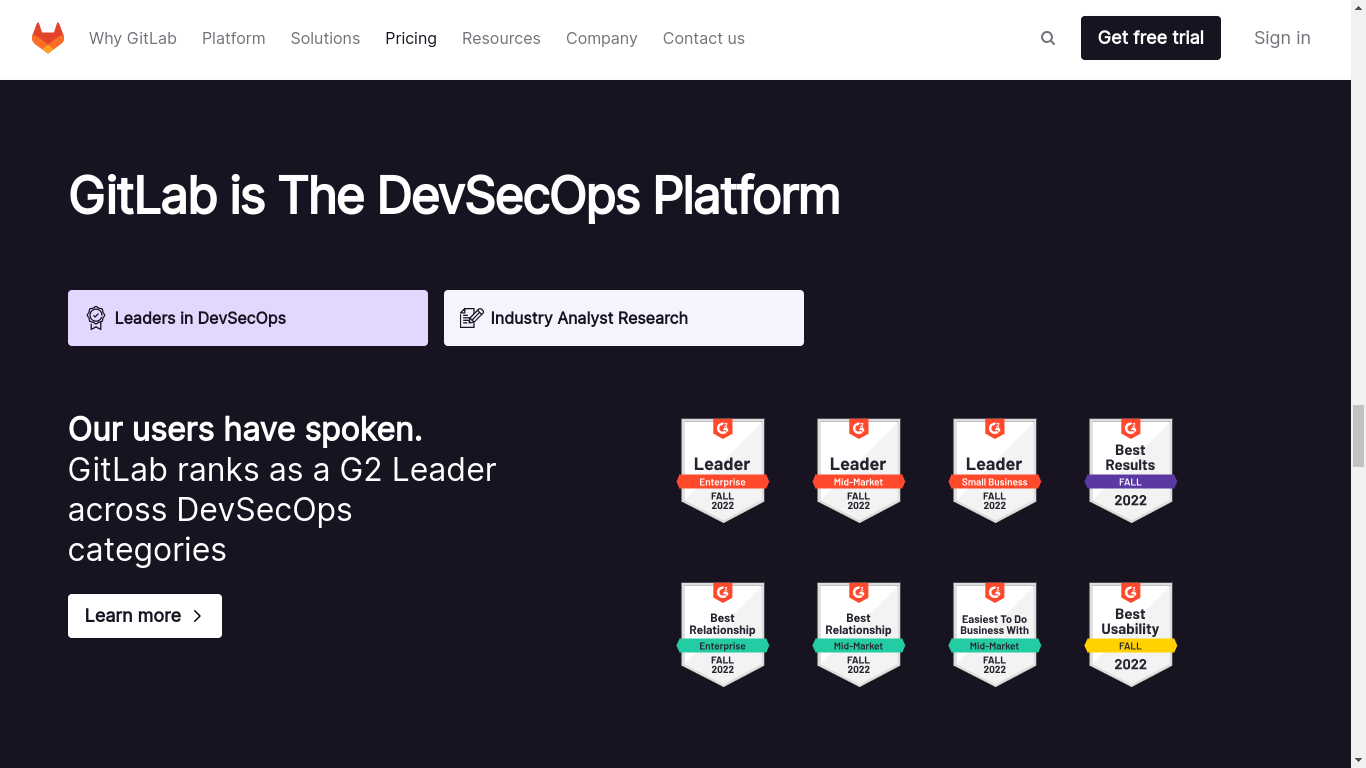Open the Best Results Fall 2022 badge

[1131, 470]
